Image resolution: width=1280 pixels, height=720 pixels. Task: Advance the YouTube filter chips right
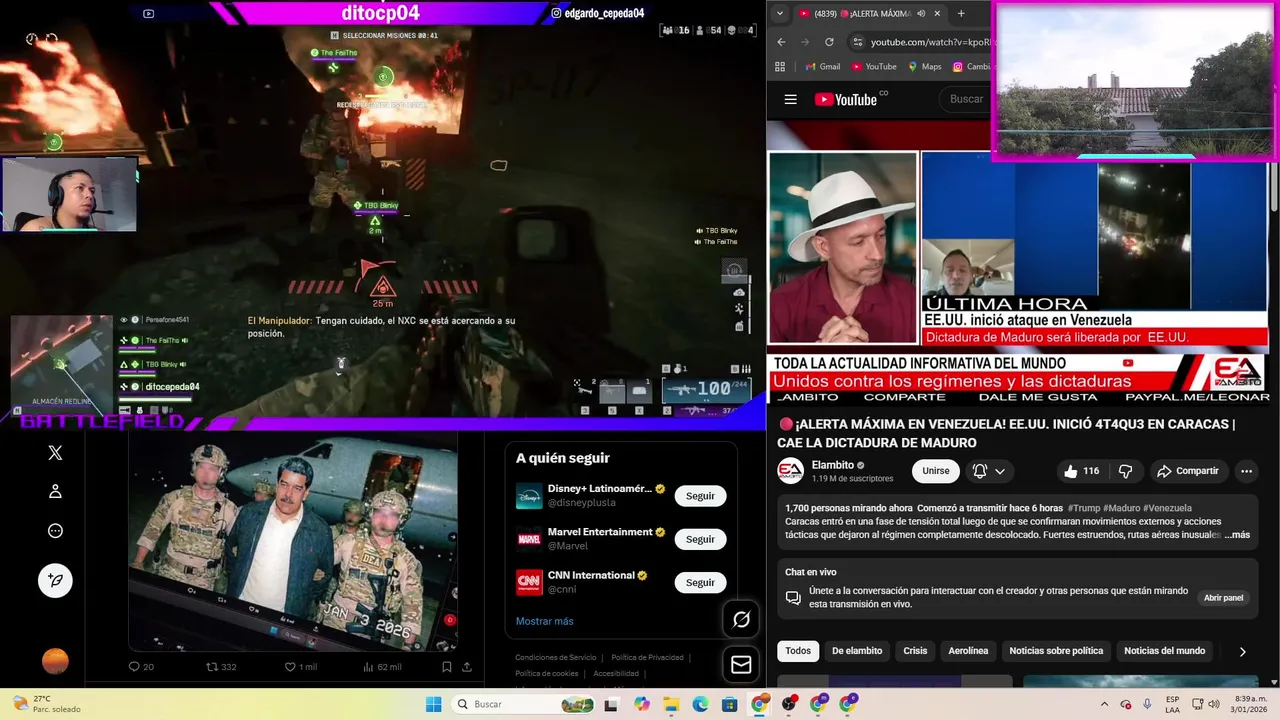point(1242,651)
